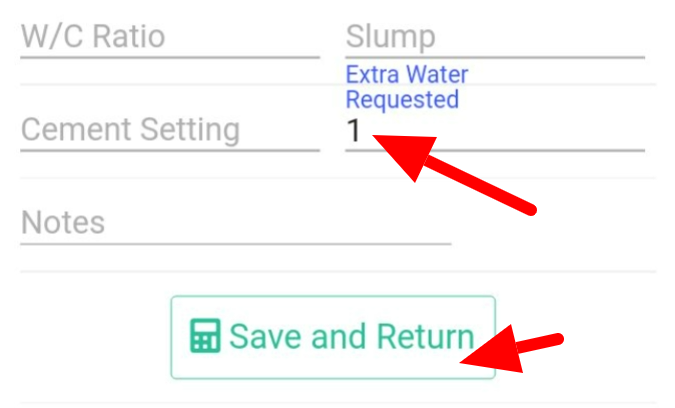
Task: Place cursor after the number 1
Action: click(x=362, y=130)
